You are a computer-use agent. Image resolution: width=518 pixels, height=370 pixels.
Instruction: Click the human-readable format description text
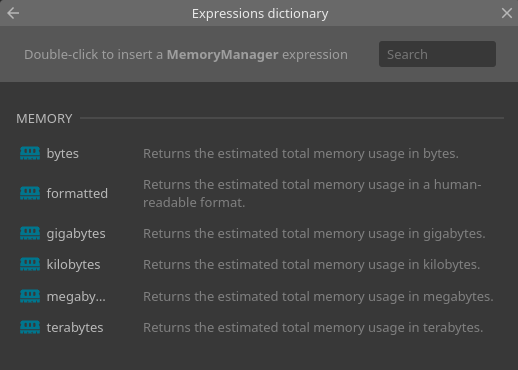pos(312,193)
